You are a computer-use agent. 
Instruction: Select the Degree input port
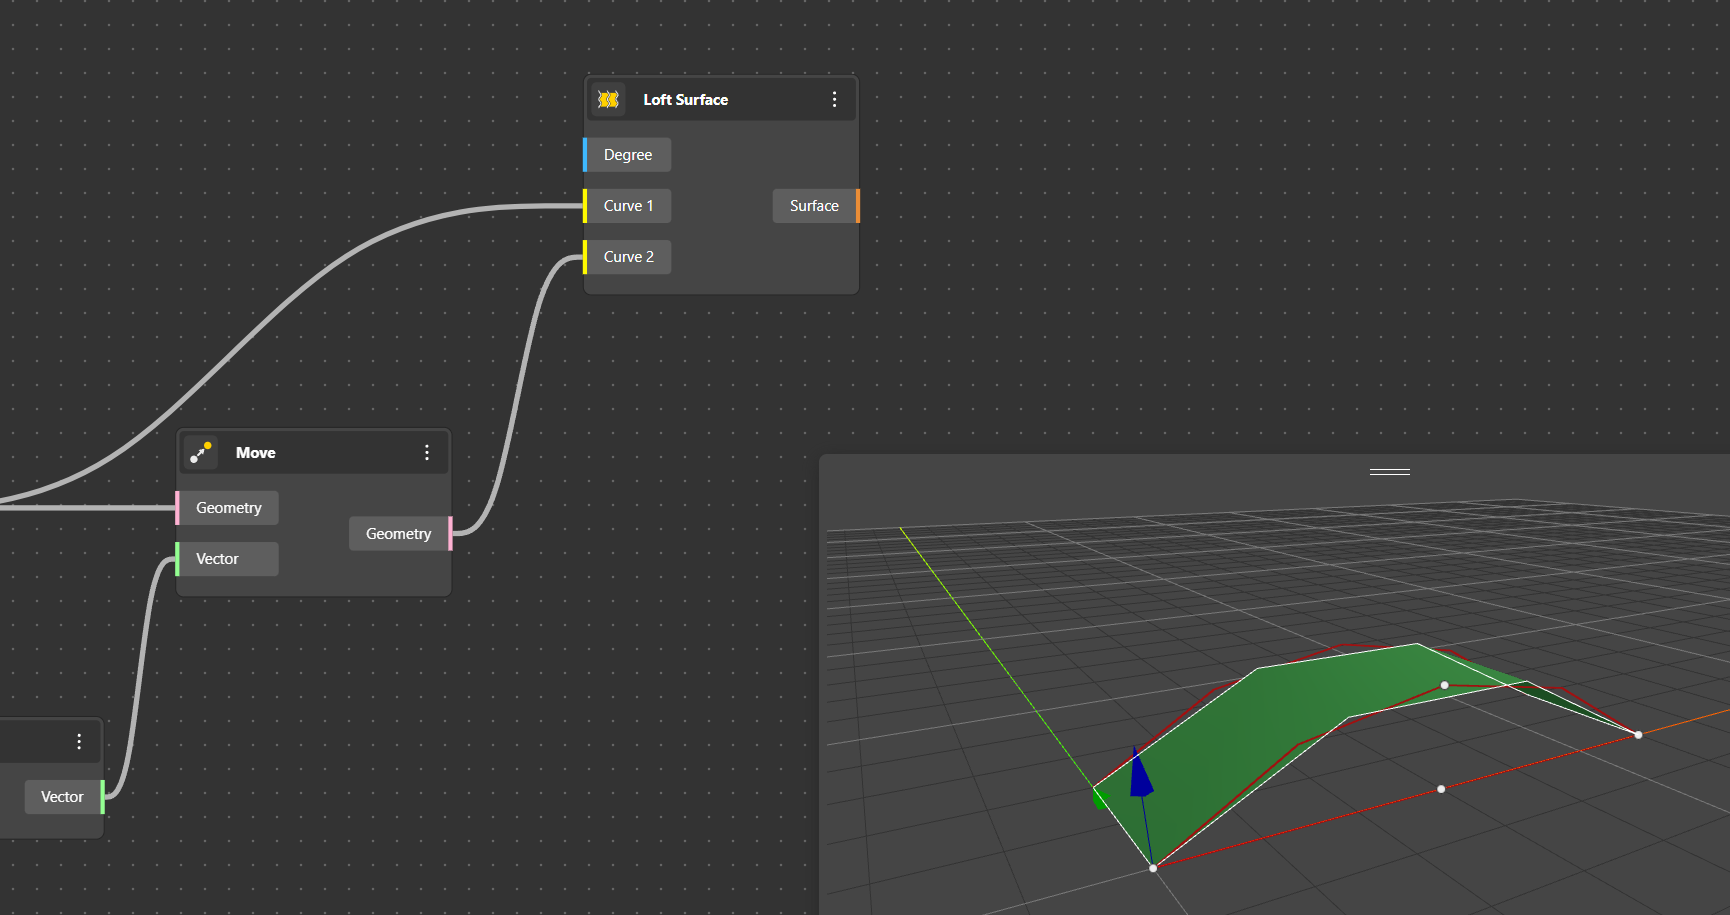click(x=627, y=155)
